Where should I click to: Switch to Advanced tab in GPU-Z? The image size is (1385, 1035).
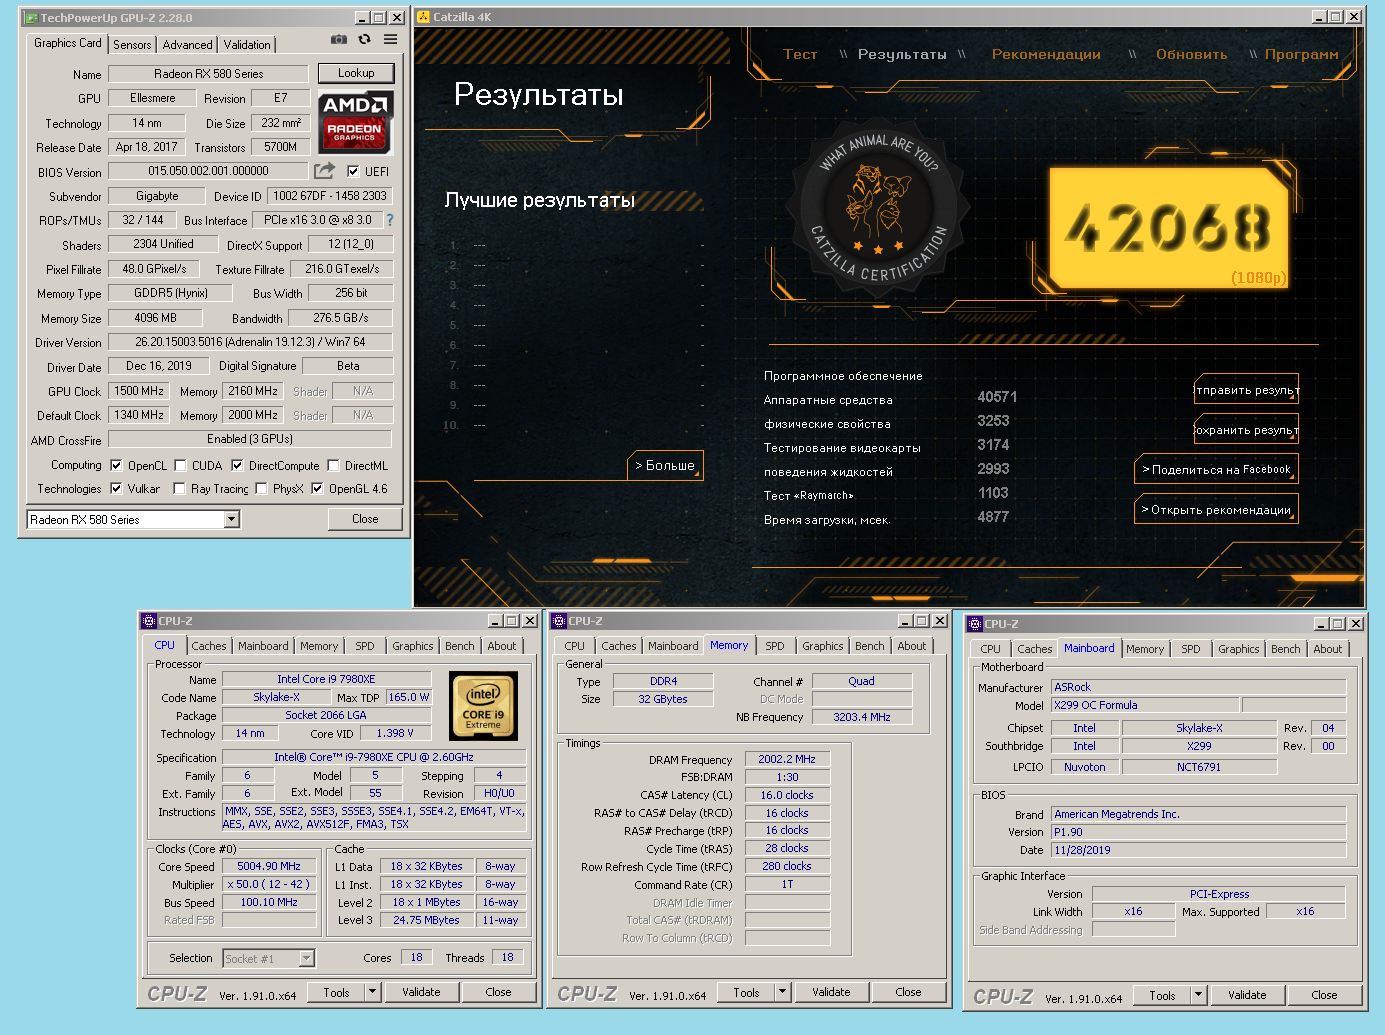coord(187,44)
